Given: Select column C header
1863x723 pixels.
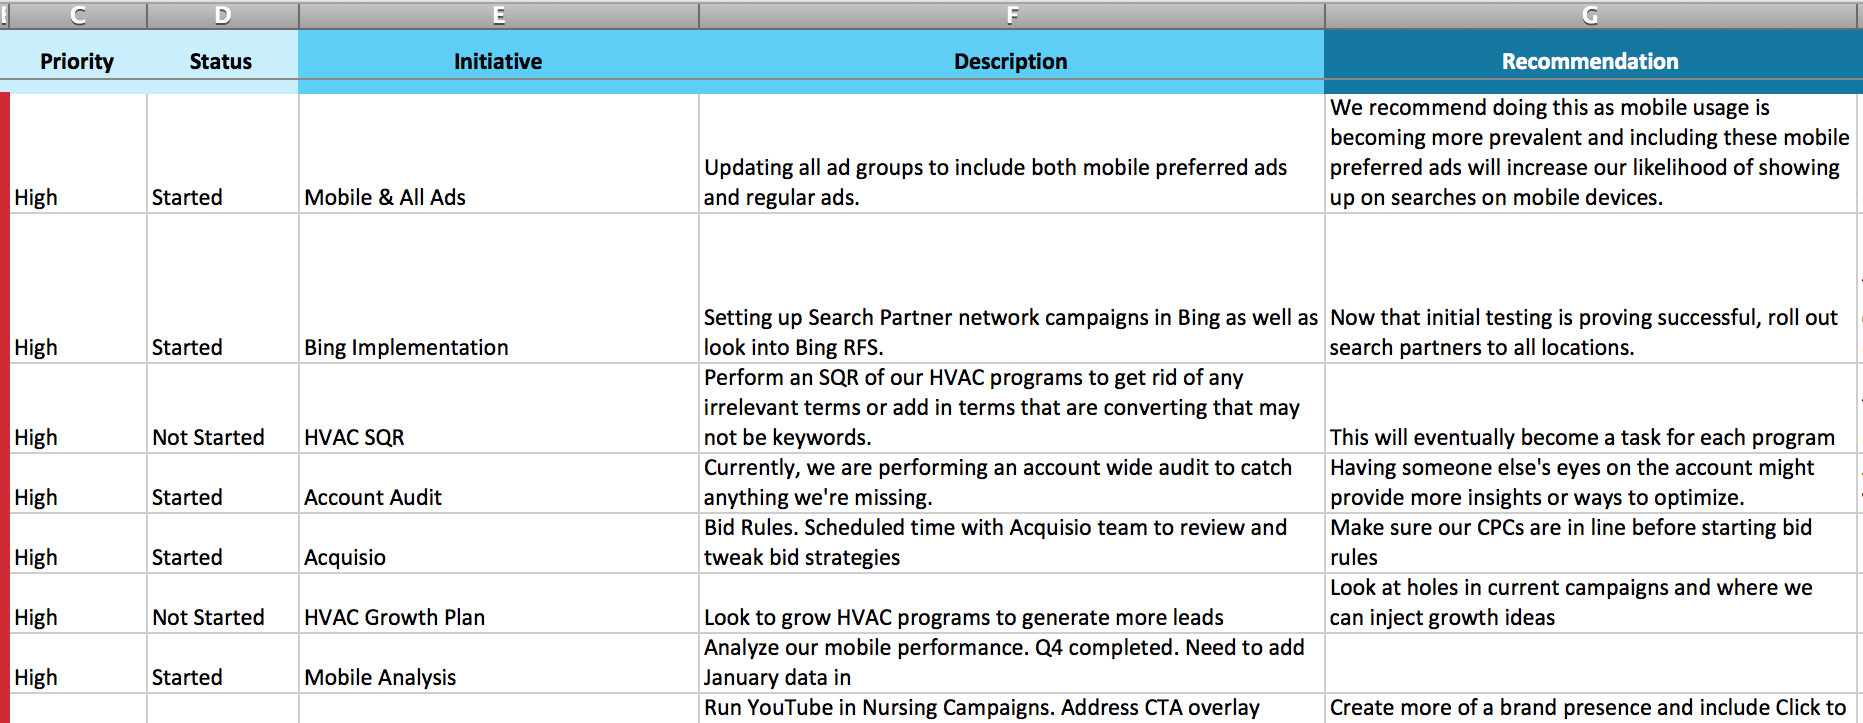Looking at the screenshot, I should [77, 15].
